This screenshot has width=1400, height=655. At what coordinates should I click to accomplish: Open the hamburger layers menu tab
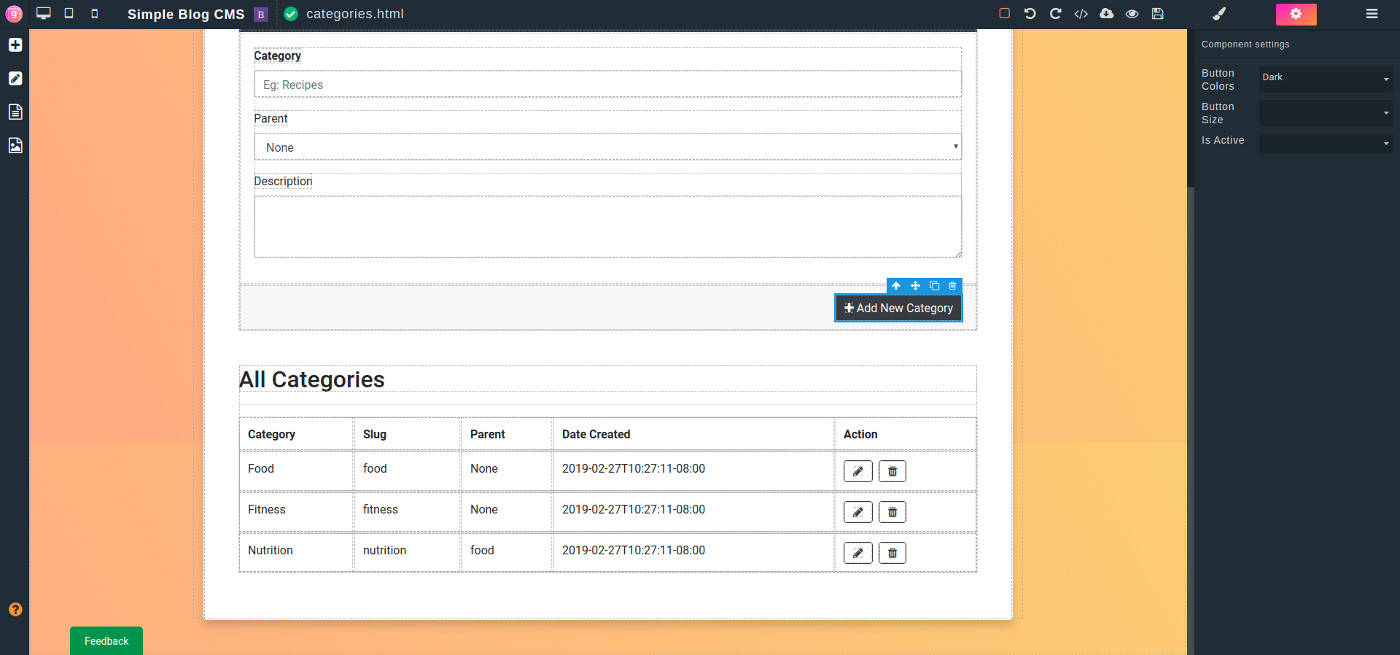(x=1372, y=14)
